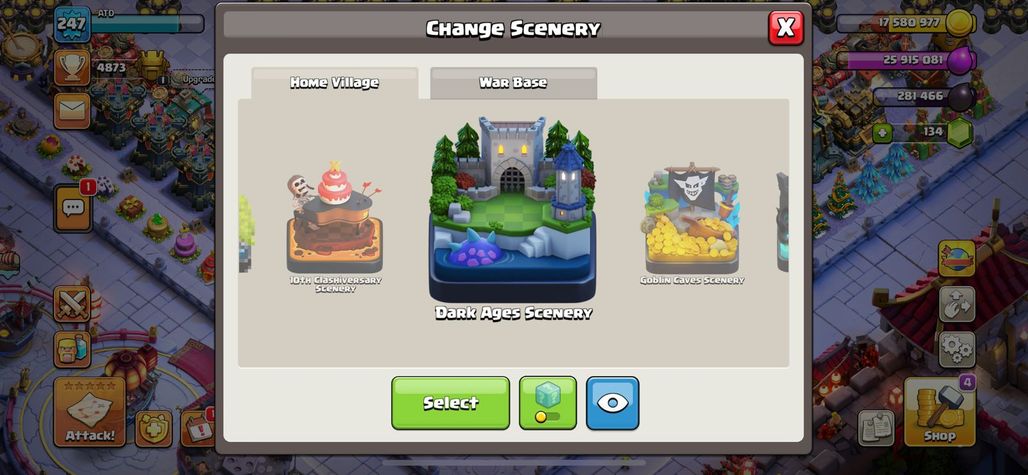The height and width of the screenshot is (475, 1028).
Task: Open the Shop with hammer icon
Action: (939, 411)
